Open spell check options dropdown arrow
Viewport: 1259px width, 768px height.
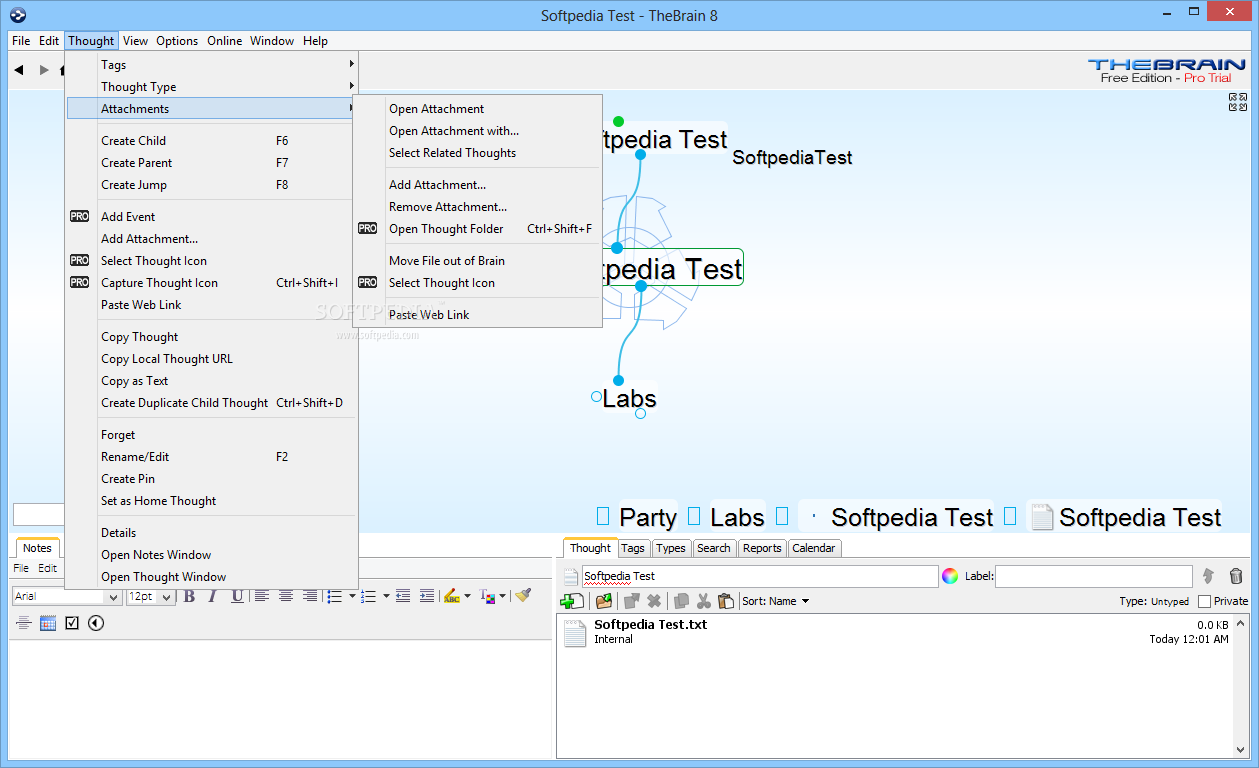(467, 597)
